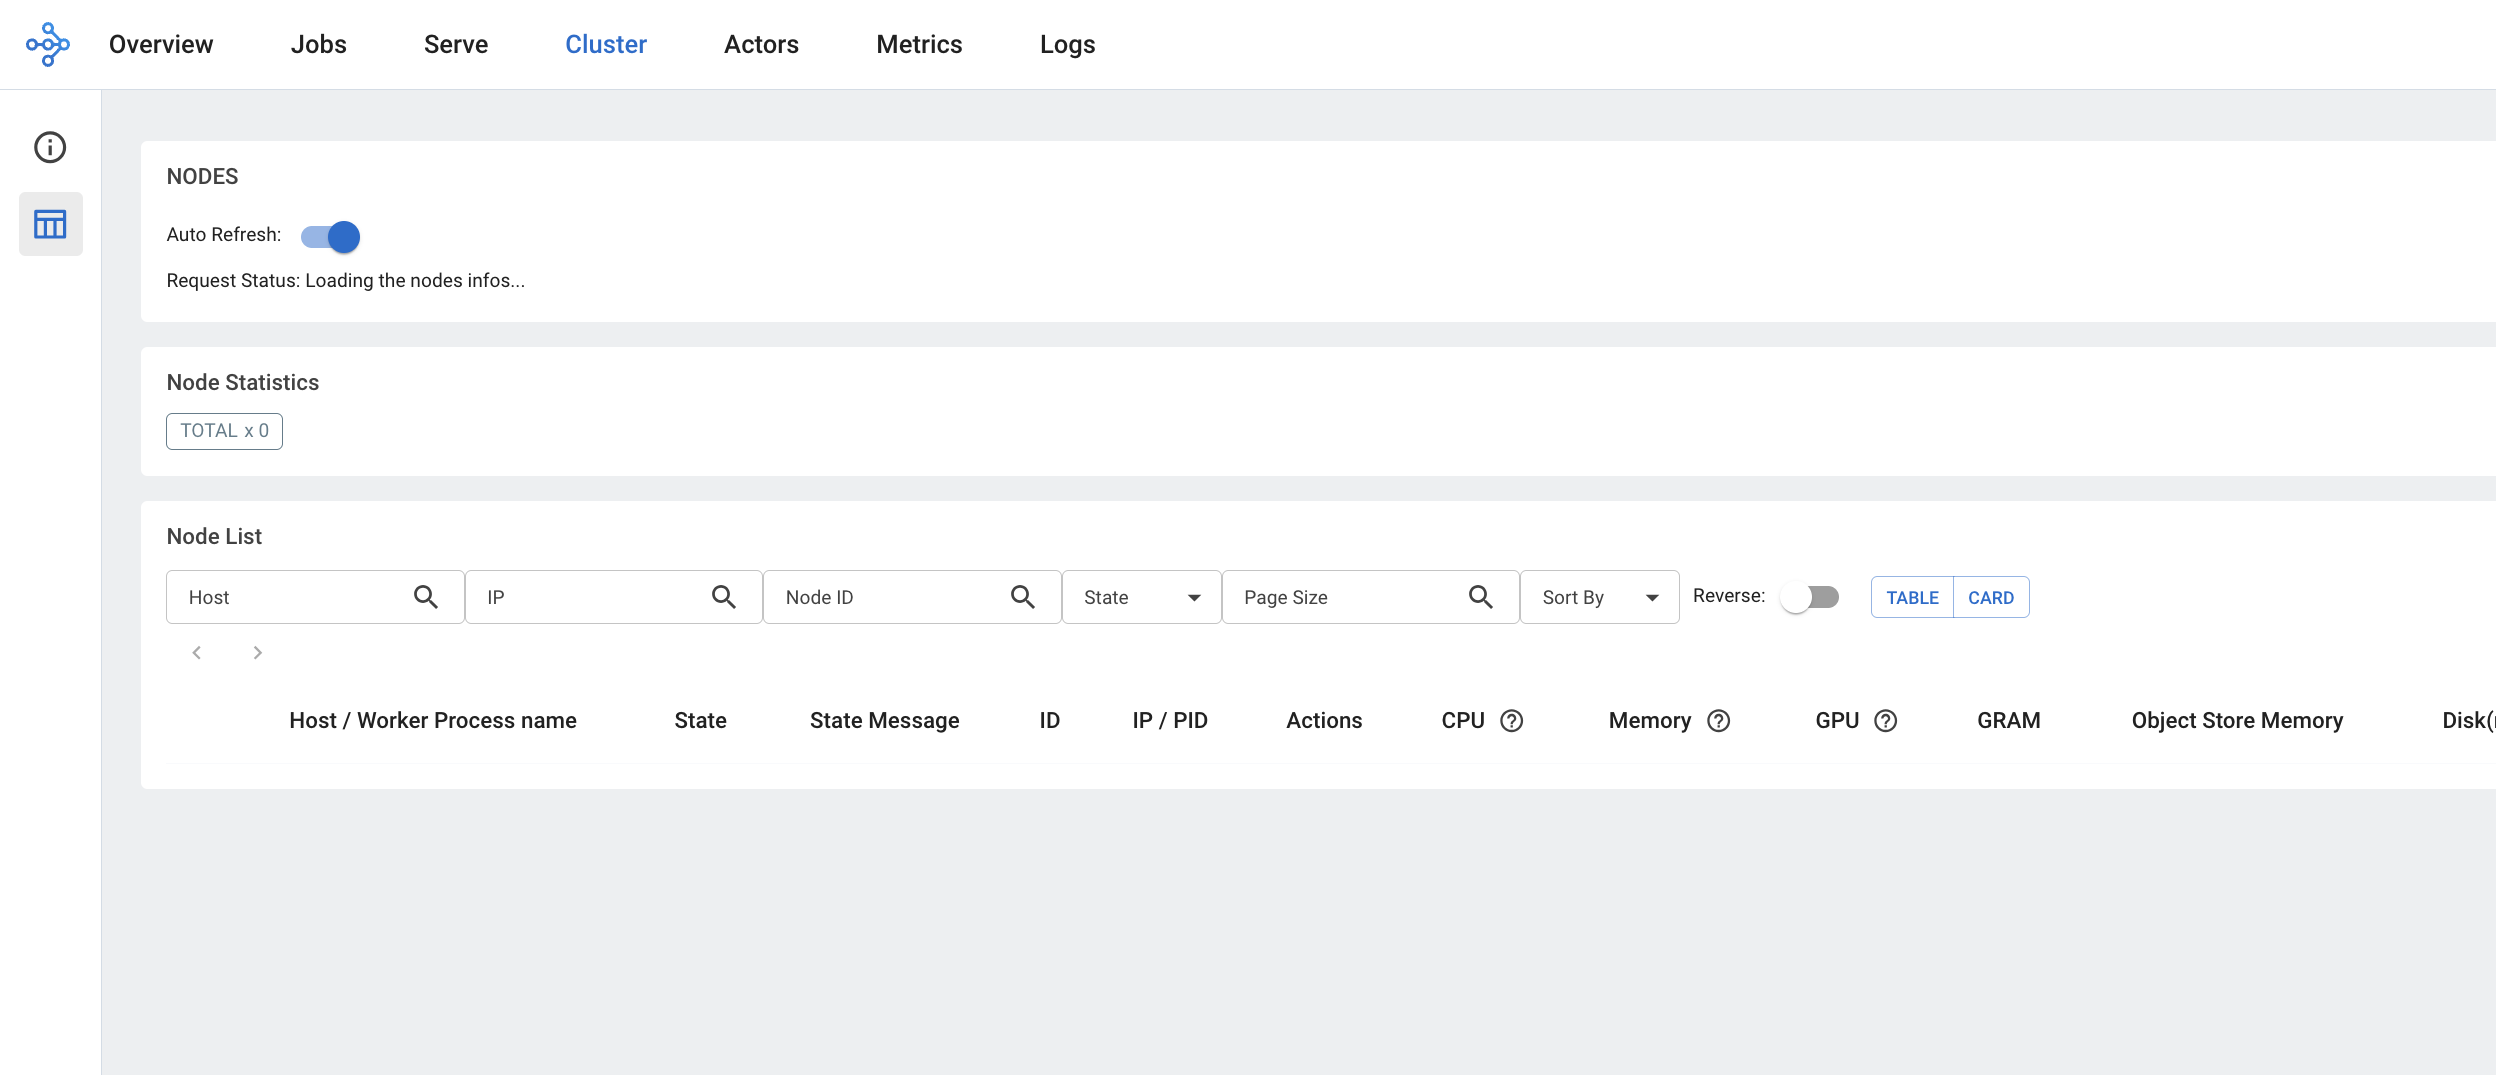Switch node list to CARD view
The width and height of the screenshot is (2496, 1075).
(x=1991, y=597)
